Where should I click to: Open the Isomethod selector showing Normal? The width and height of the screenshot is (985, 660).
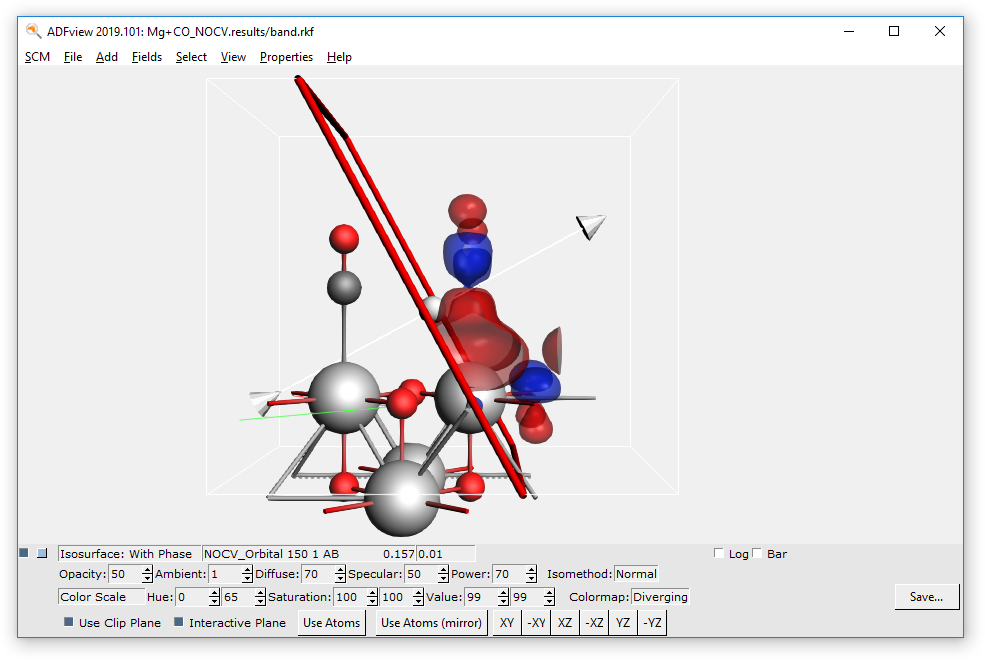(637, 574)
